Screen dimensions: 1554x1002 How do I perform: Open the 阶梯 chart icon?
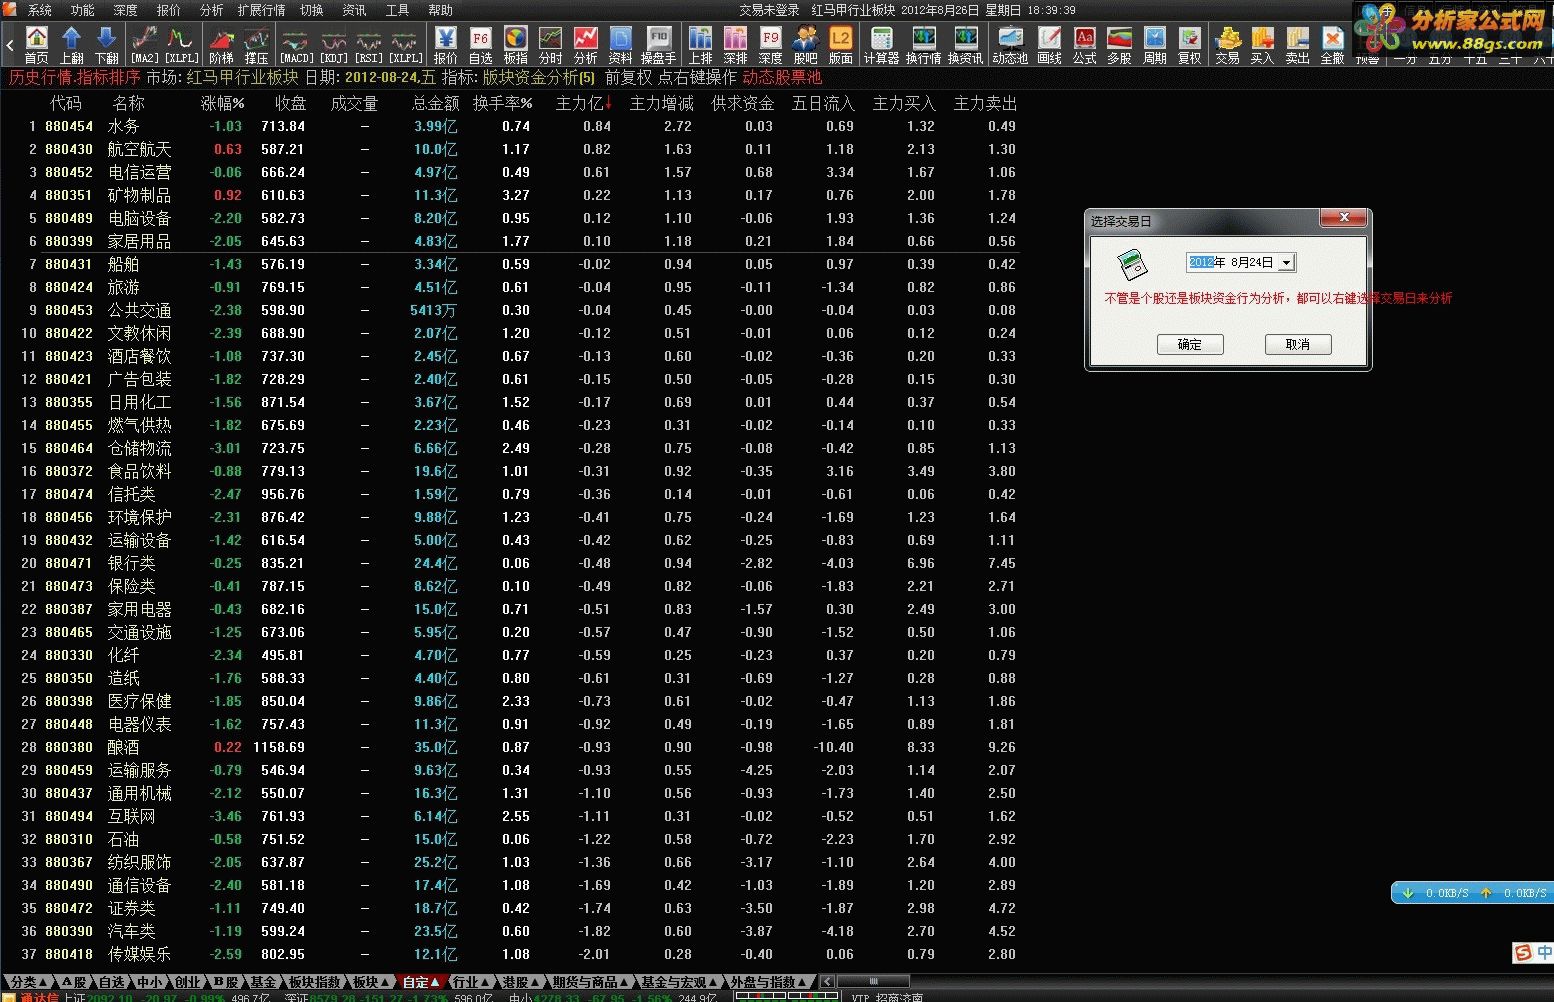pyautogui.click(x=221, y=45)
